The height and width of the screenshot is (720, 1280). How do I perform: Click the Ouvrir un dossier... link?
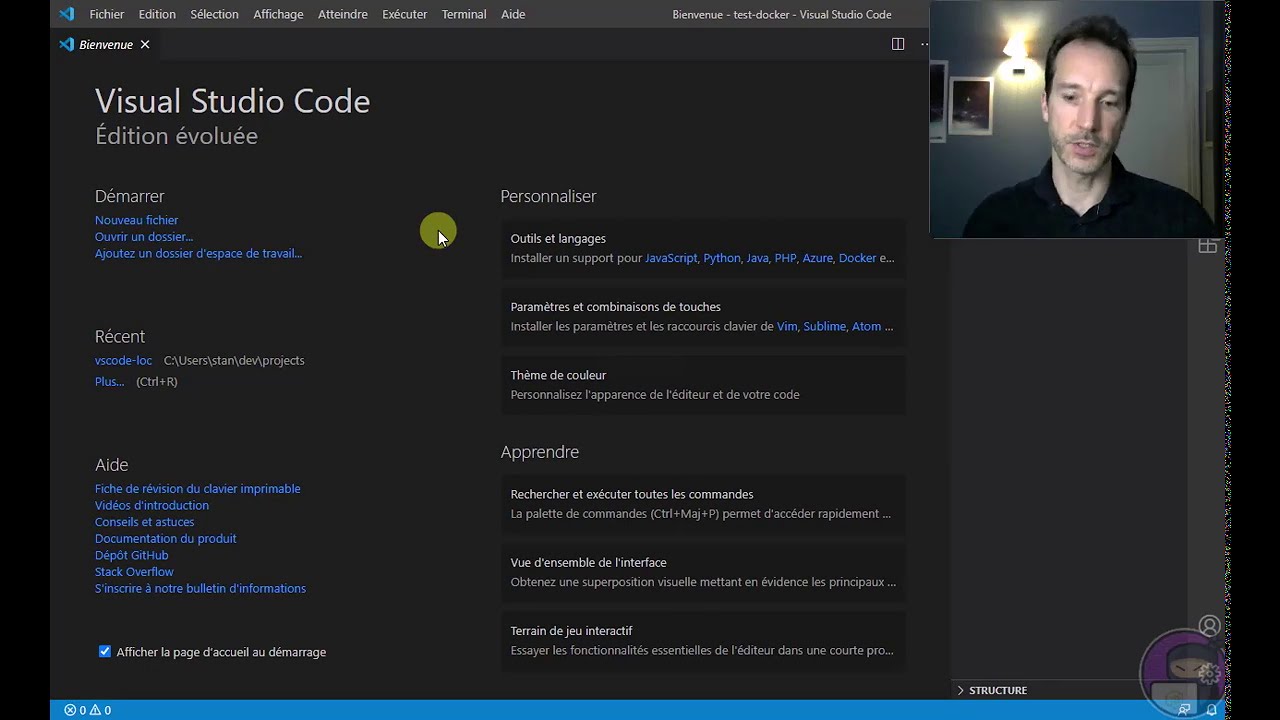pyautogui.click(x=144, y=237)
